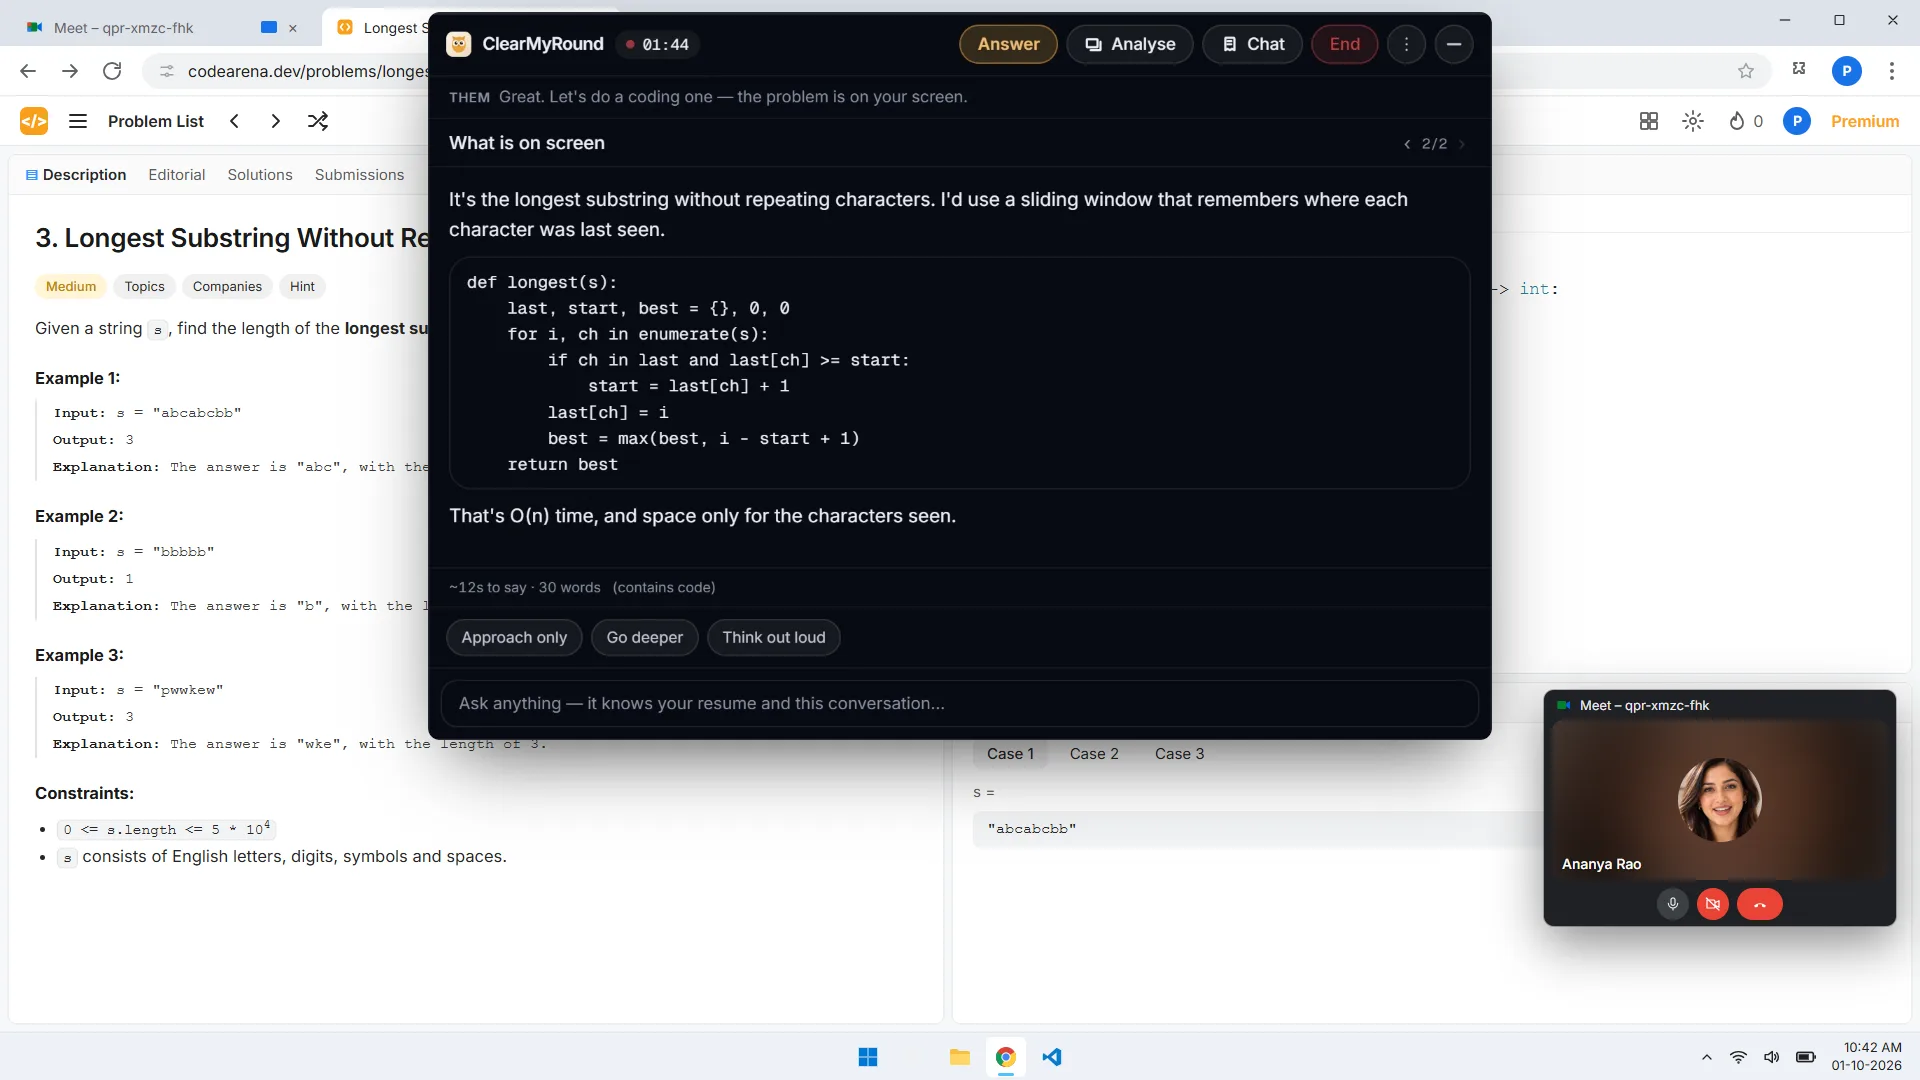Click the CodeArena orange logo icon
Image resolution: width=1920 pixels, height=1080 pixels.
[x=34, y=121]
